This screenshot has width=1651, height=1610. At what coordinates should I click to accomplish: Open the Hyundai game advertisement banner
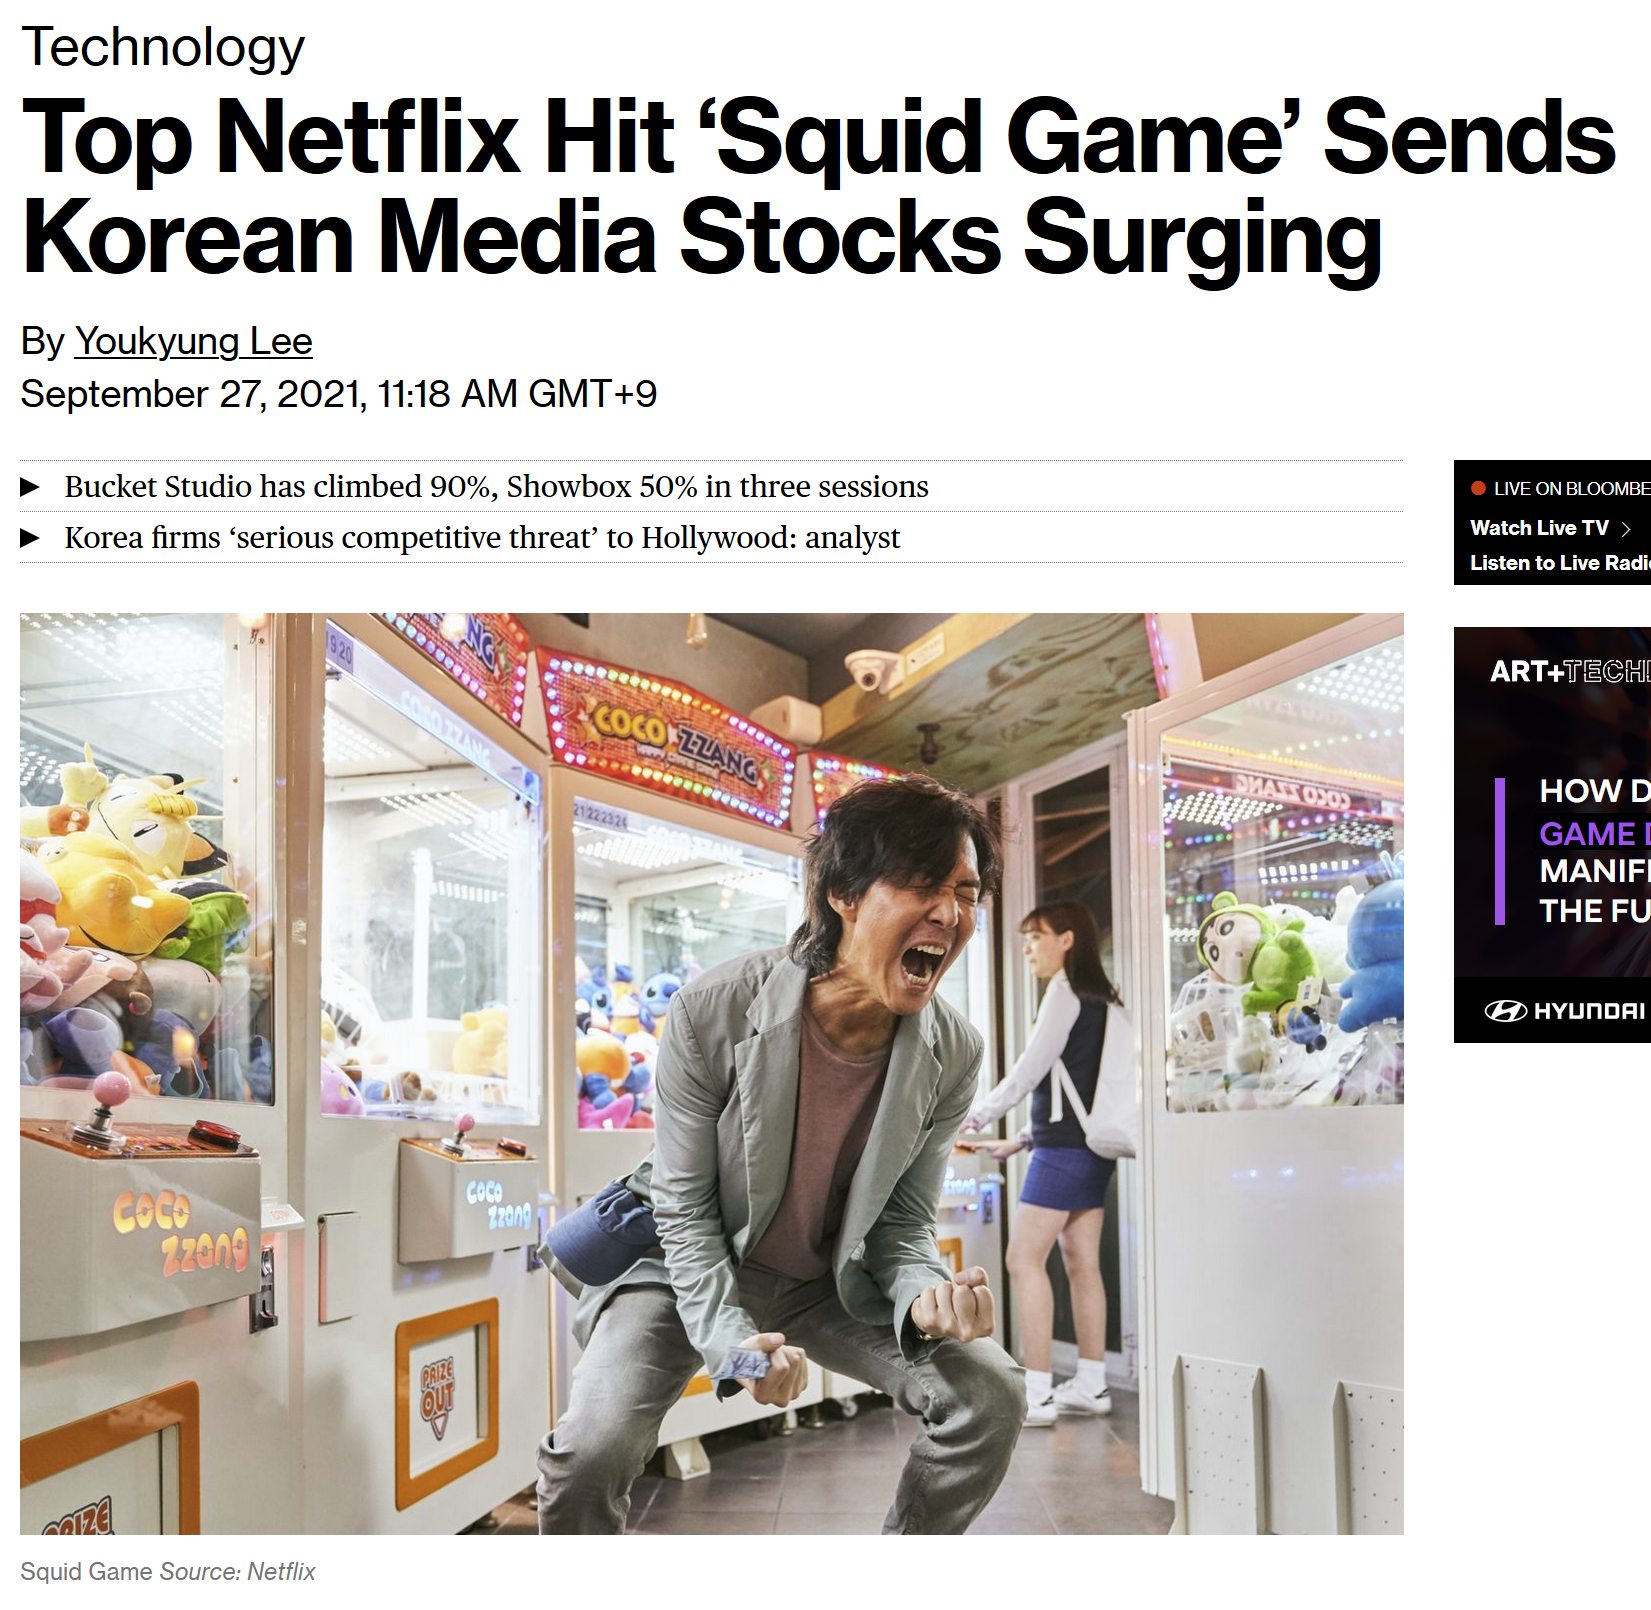1552,835
